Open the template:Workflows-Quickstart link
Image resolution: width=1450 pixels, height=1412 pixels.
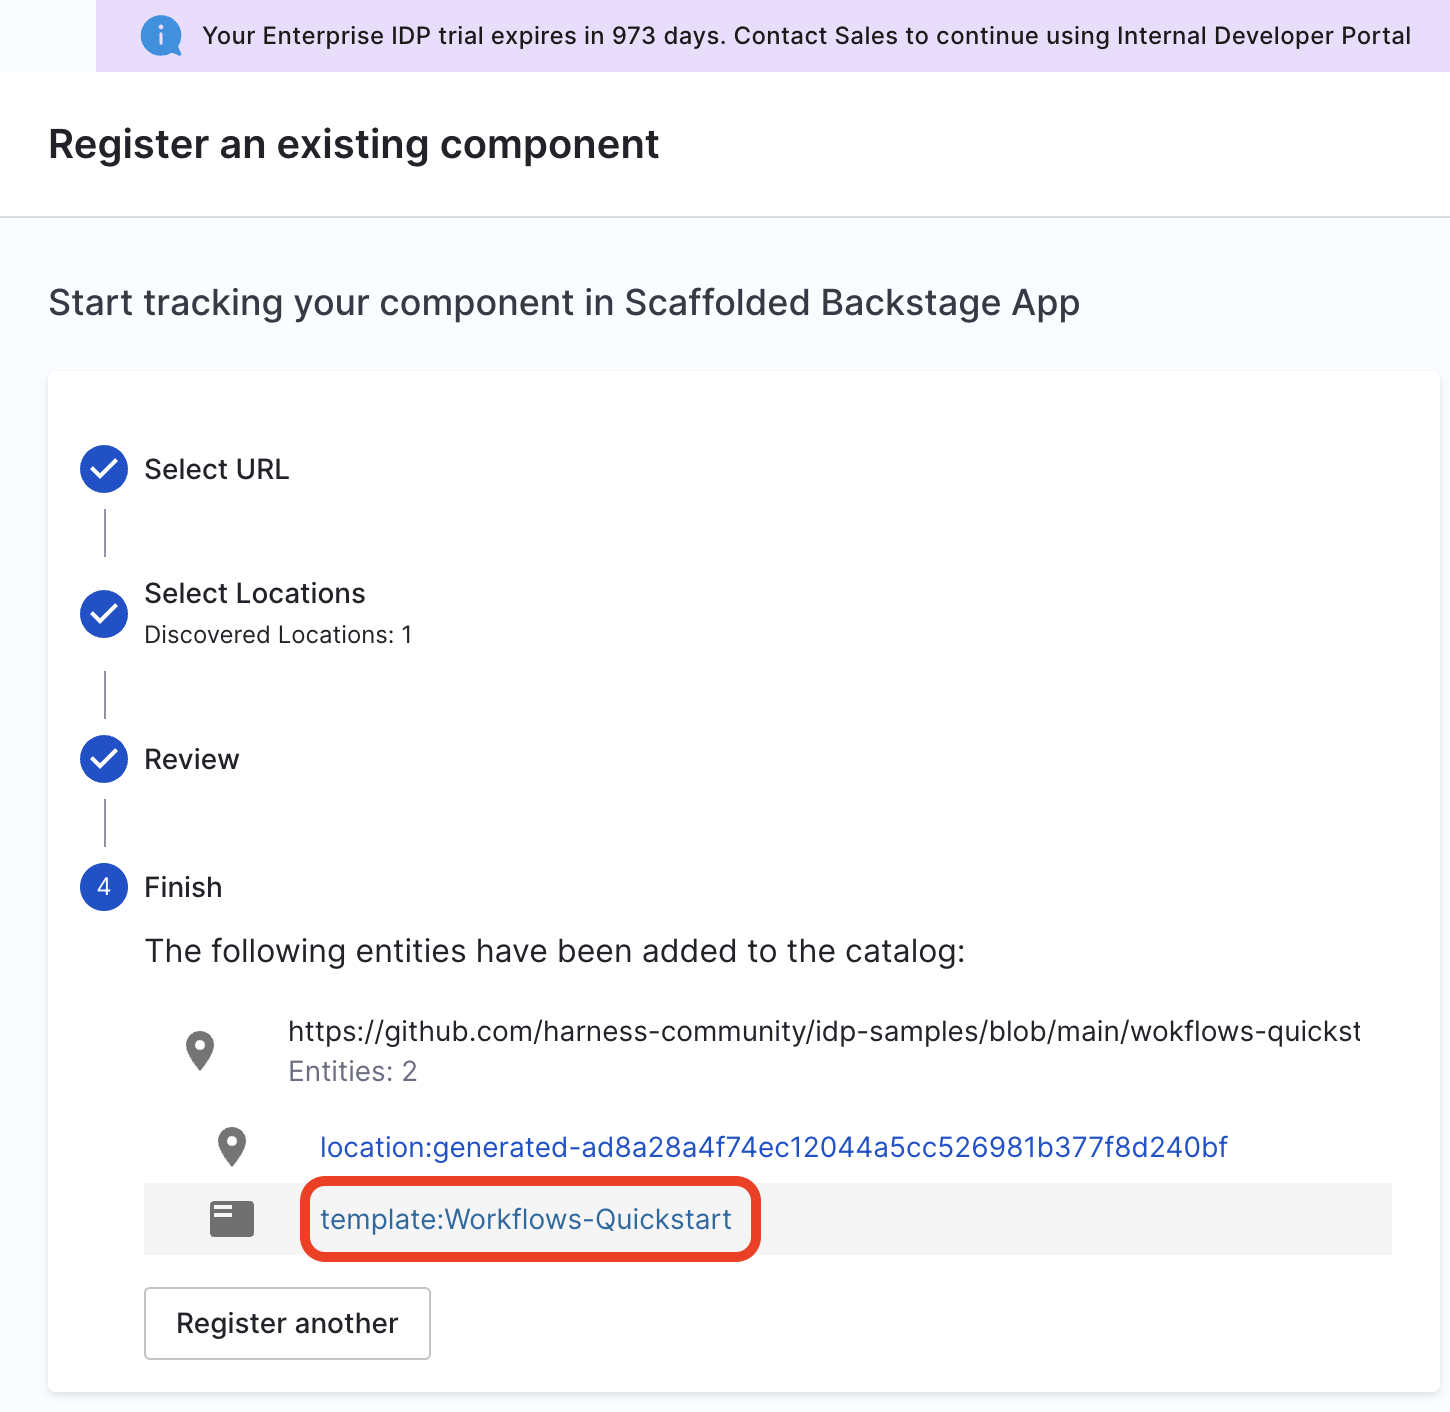click(x=526, y=1219)
